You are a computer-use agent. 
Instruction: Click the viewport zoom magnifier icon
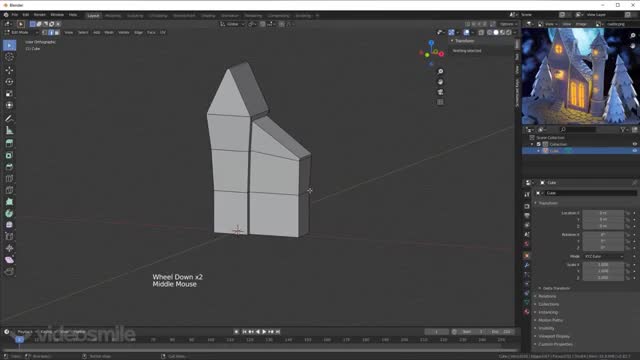tap(440, 71)
